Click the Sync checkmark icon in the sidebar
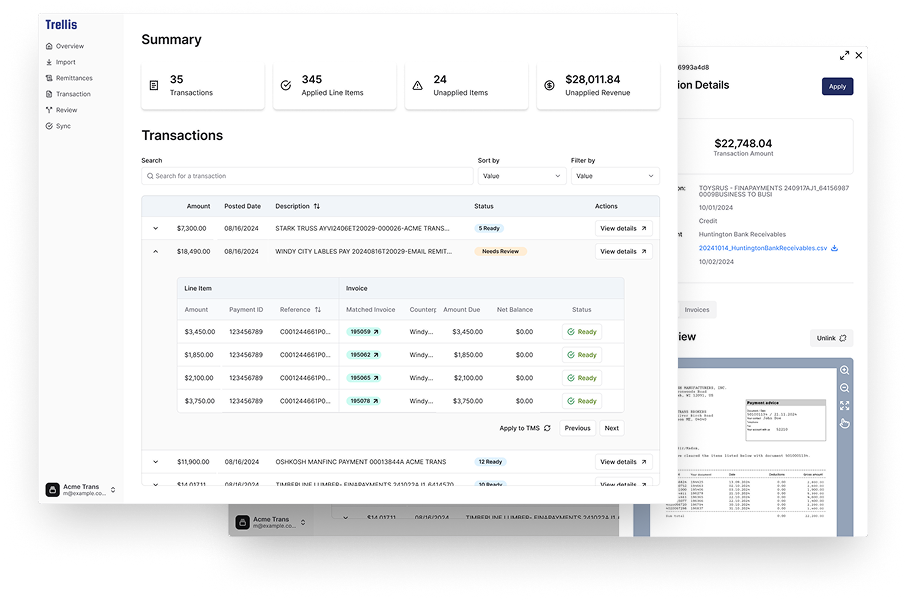907x600 pixels. coord(50,126)
